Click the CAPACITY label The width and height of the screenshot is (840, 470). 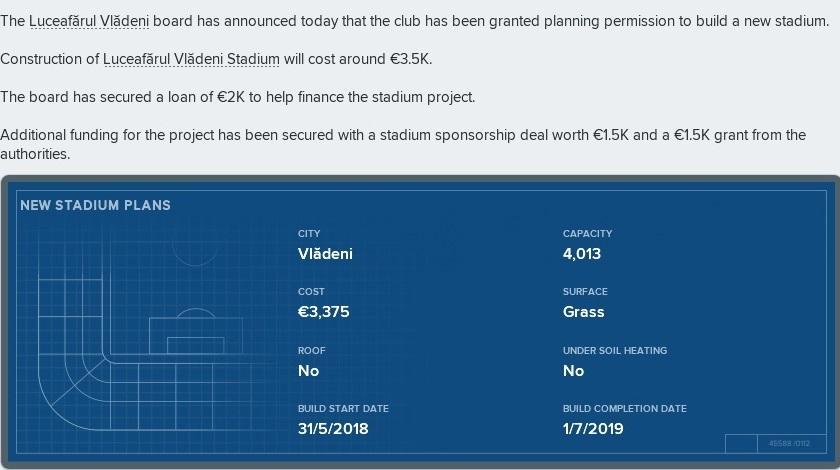click(587, 234)
